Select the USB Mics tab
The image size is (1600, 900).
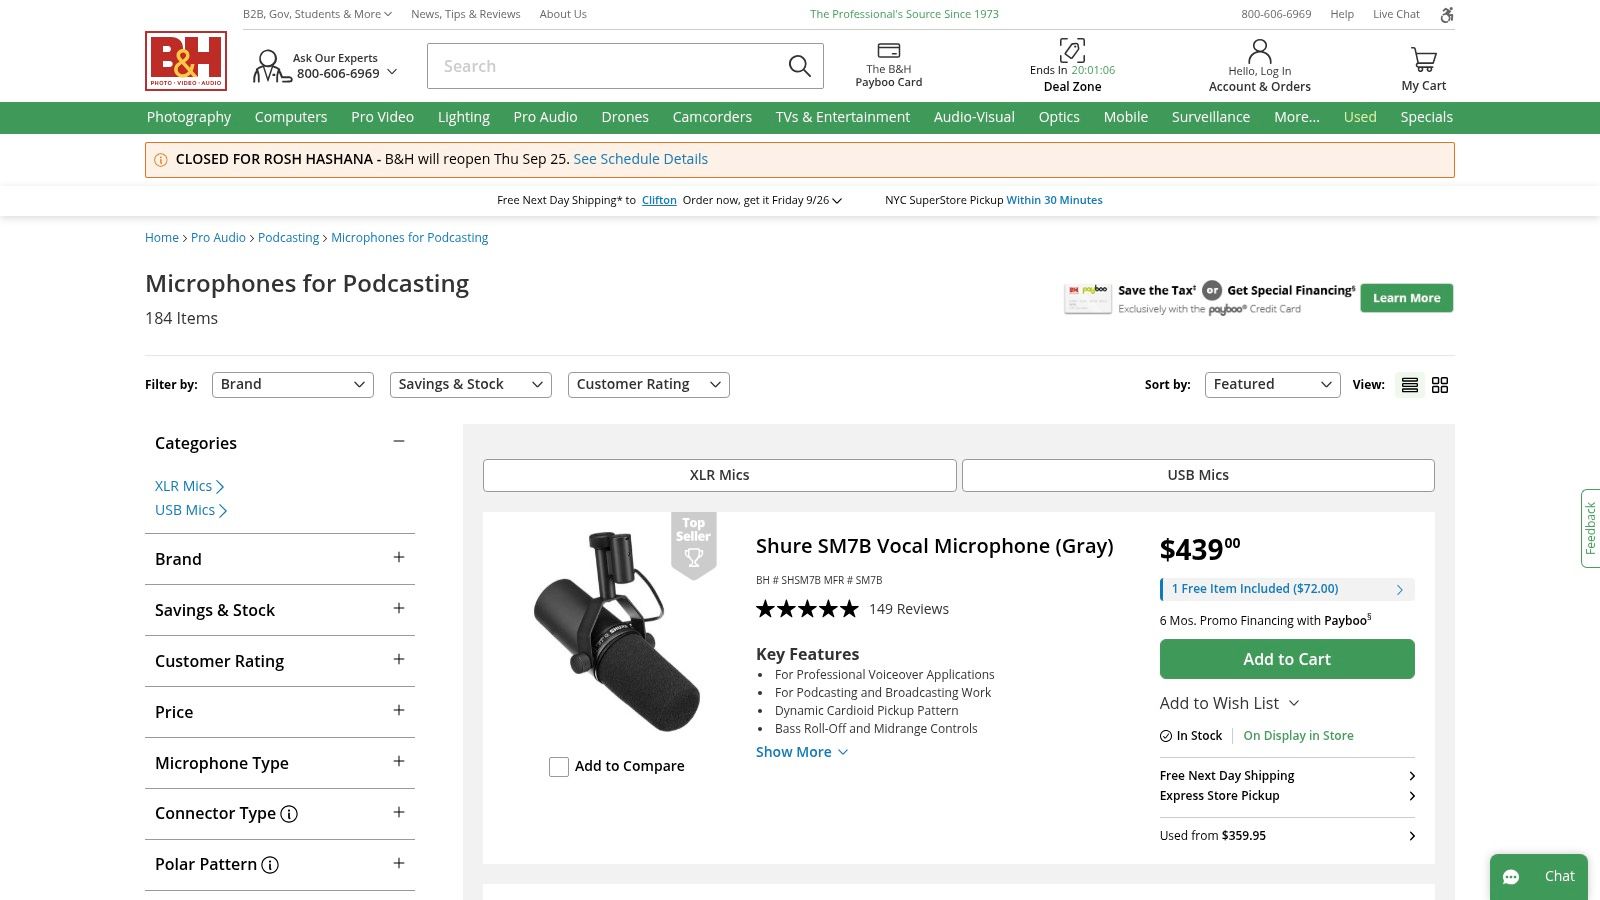pyautogui.click(x=1197, y=475)
